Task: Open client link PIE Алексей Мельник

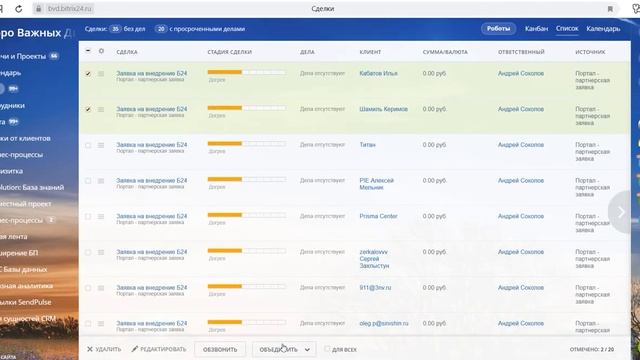Action: click(x=376, y=184)
